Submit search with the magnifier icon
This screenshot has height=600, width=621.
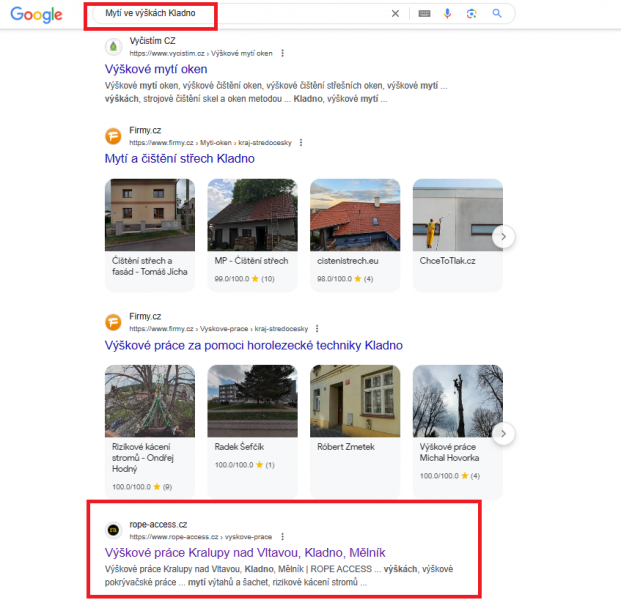tap(497, 13)
